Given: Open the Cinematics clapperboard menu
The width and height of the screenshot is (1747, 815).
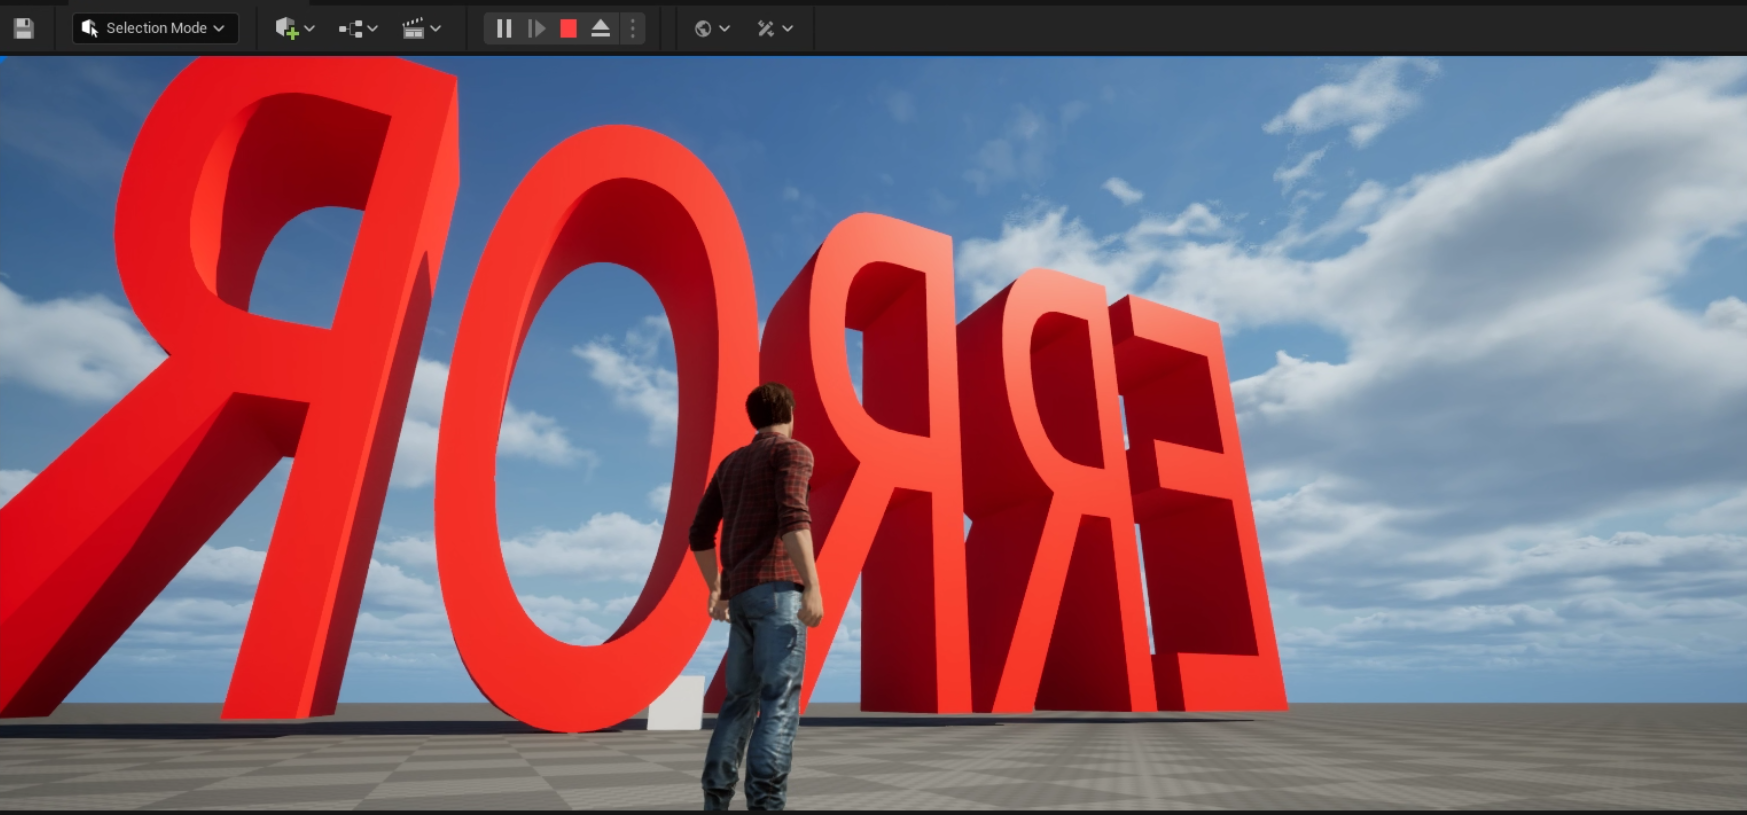Looking at the screenshot, I should (x=421, y=28).
